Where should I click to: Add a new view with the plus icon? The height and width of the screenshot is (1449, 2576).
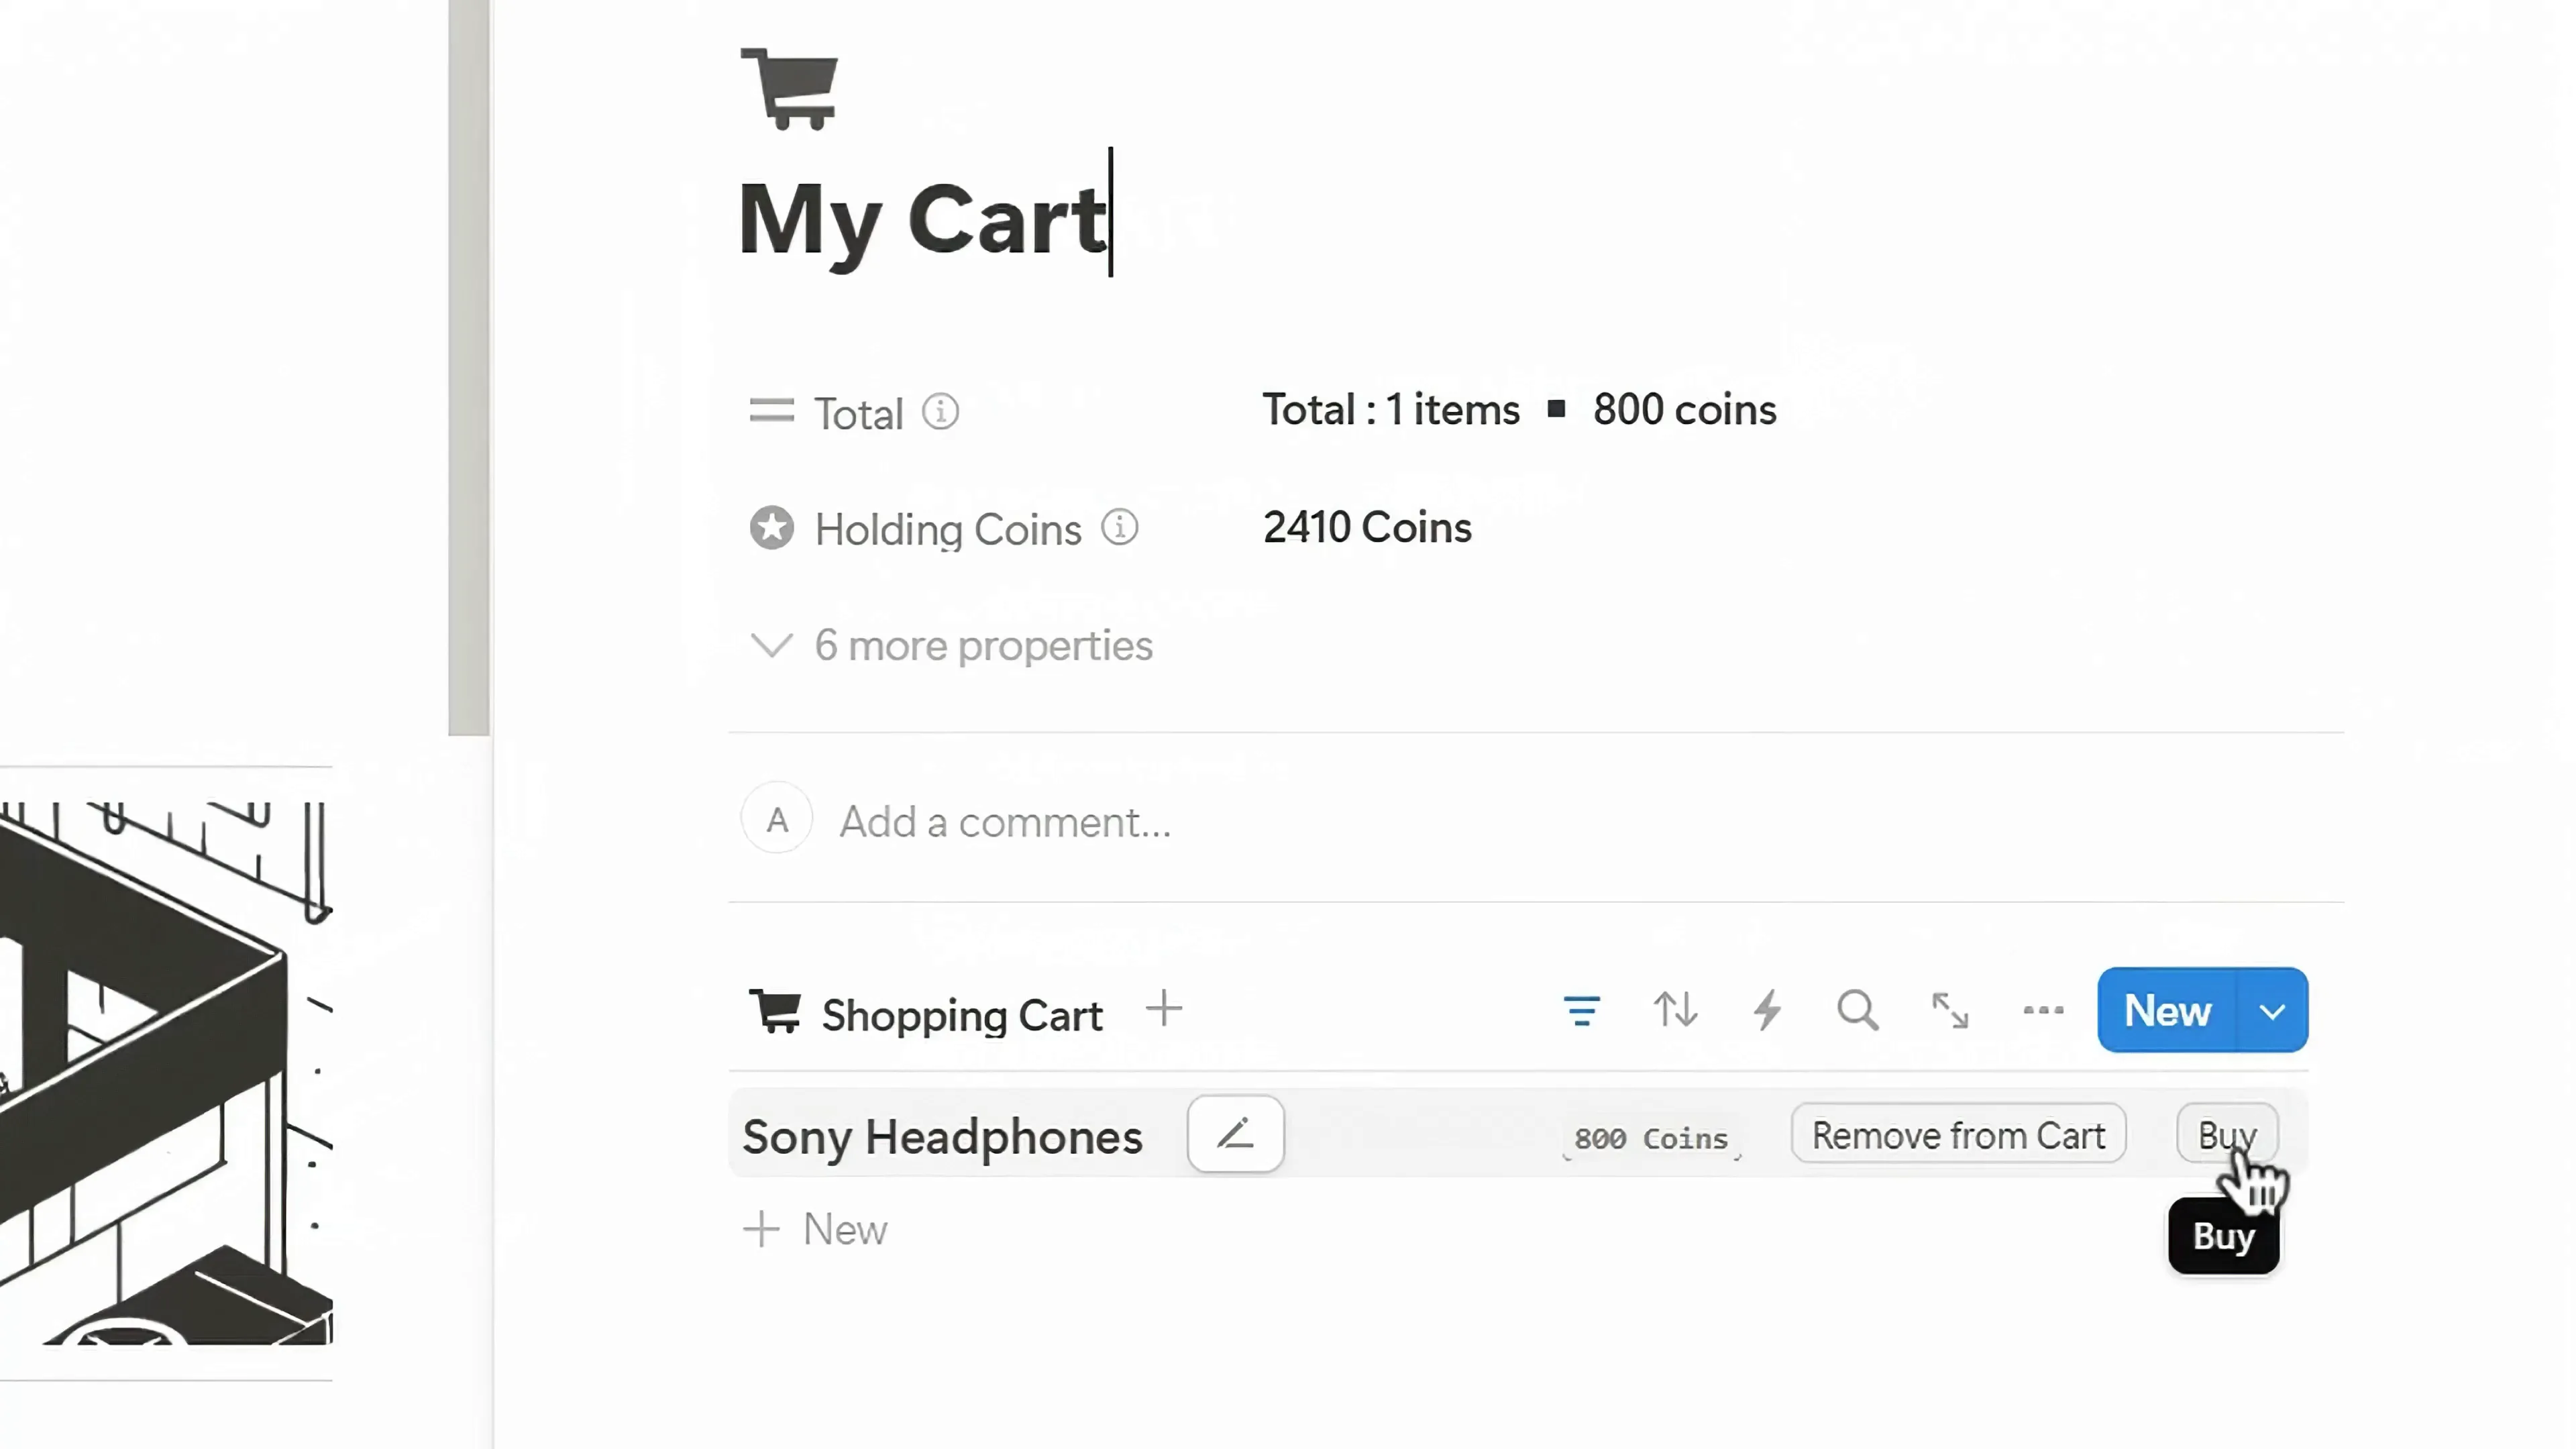tap(1163, 1010)
